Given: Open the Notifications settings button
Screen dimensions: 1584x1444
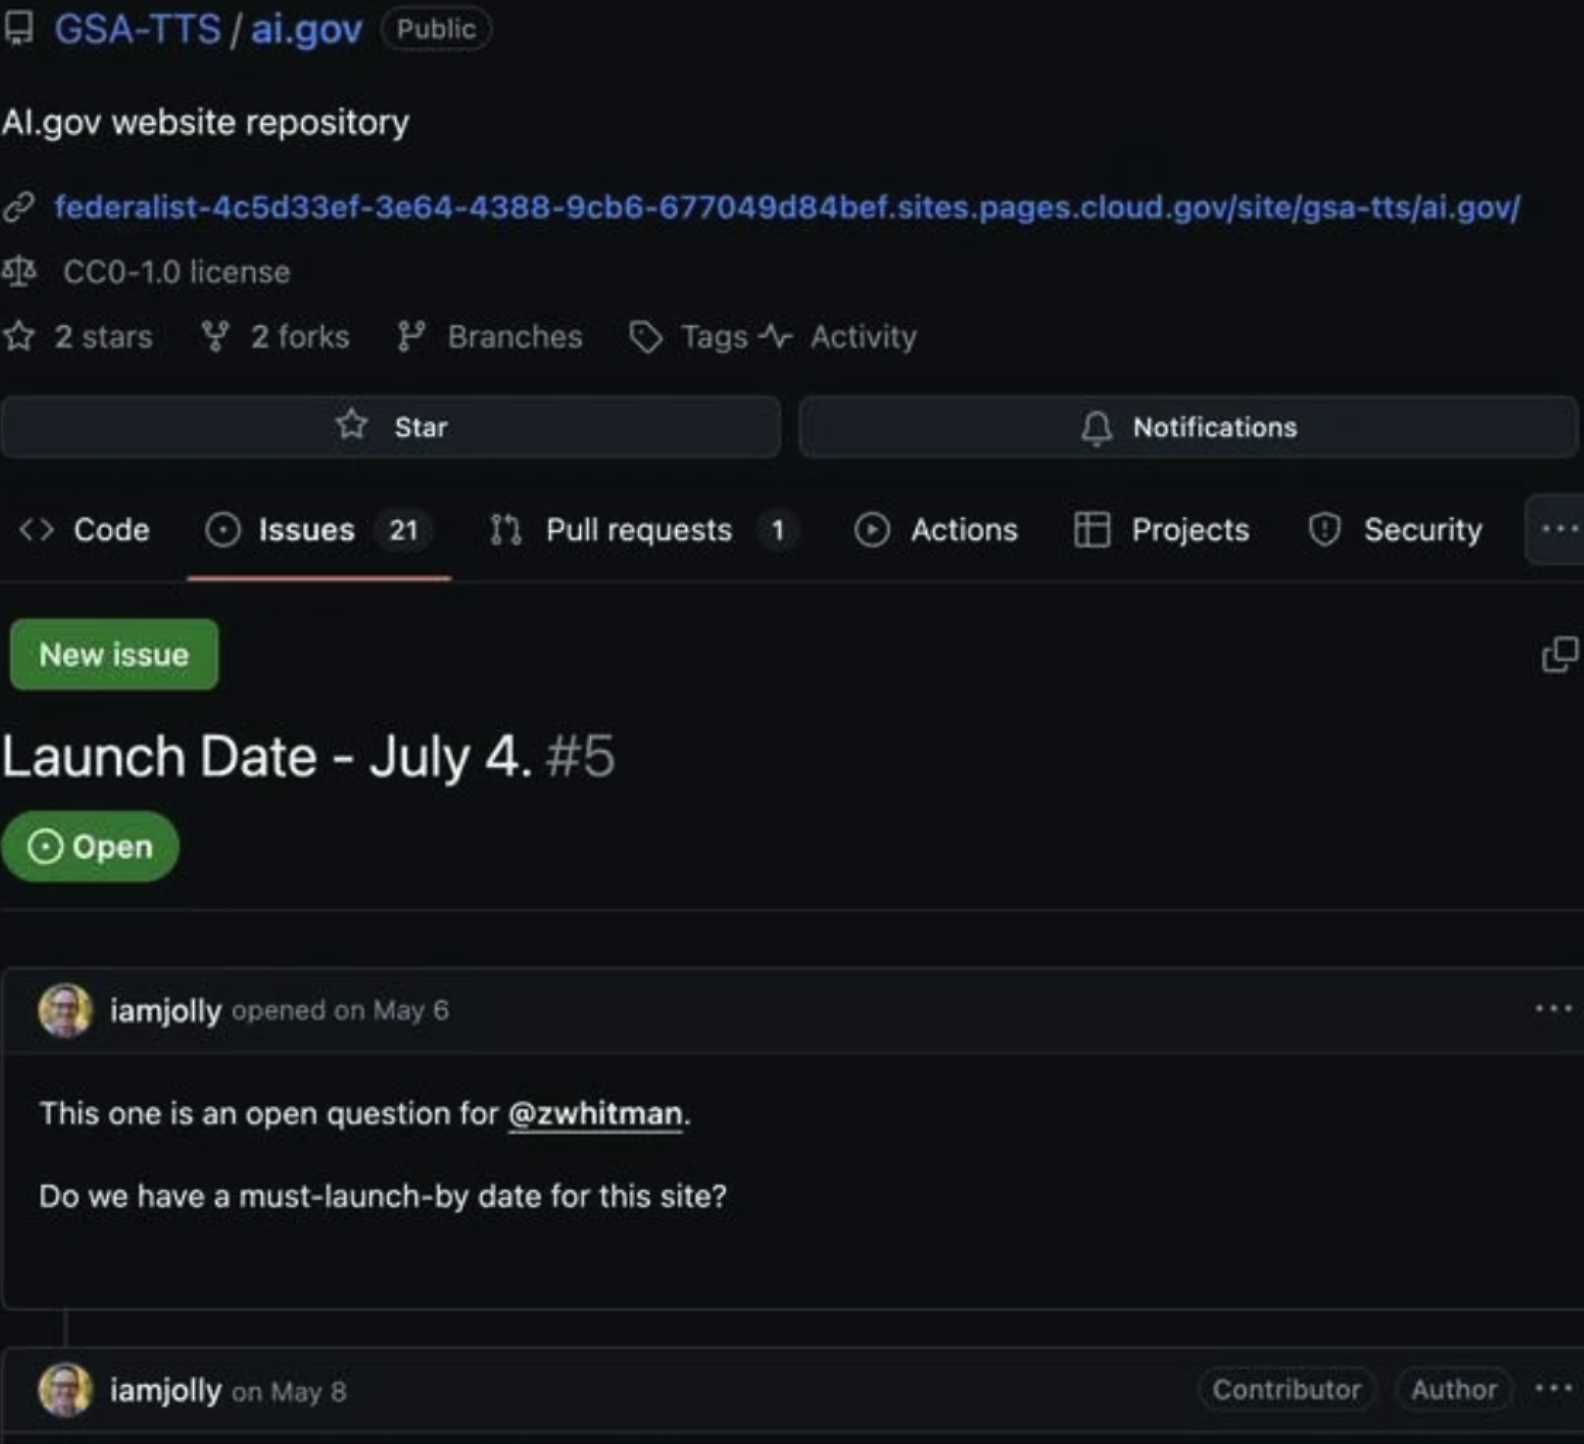Looking at the screenshot, I should point(1188,427).
